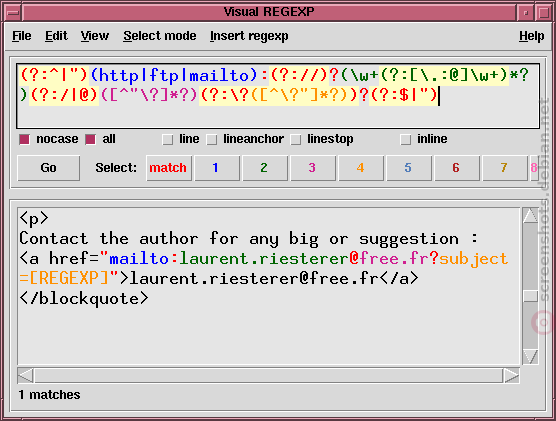Select capture group 3 button

pyautogui.click(x=313, y=168)
